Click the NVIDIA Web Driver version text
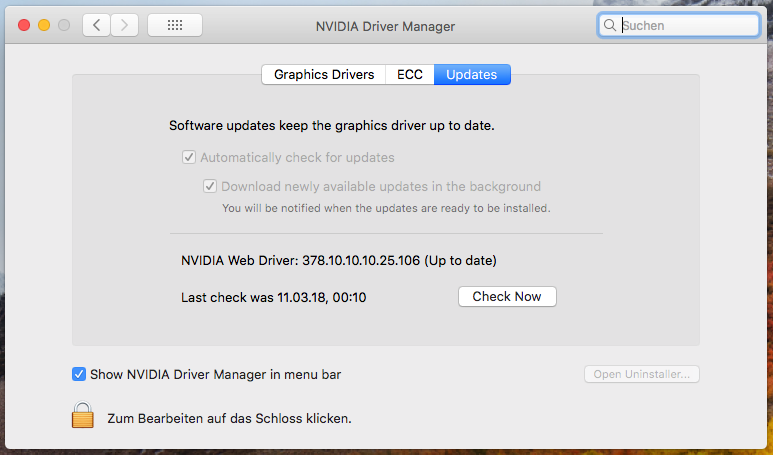This screenshot has height=455, width=773. (339, 260)
